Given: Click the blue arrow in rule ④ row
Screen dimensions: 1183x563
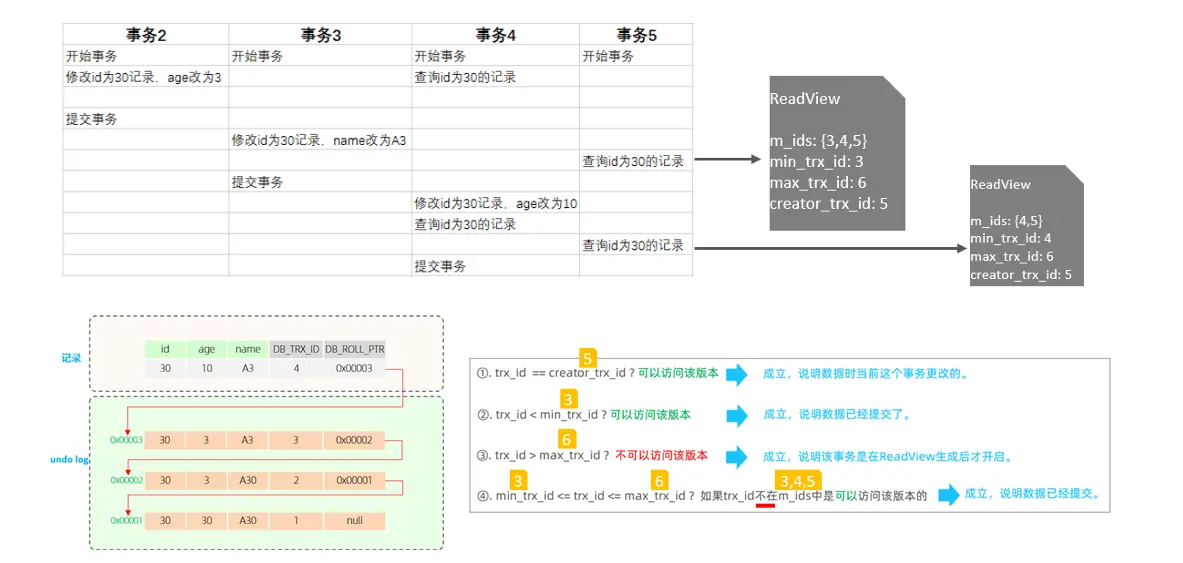Looking at the screenshot, I should tap(947, 494).
